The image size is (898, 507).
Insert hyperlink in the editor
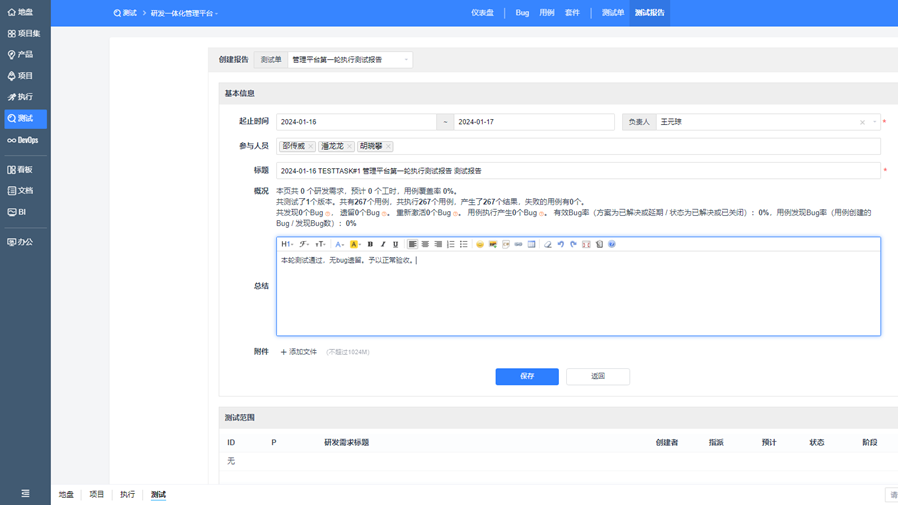pyautogui.click(x=518, y=244)
